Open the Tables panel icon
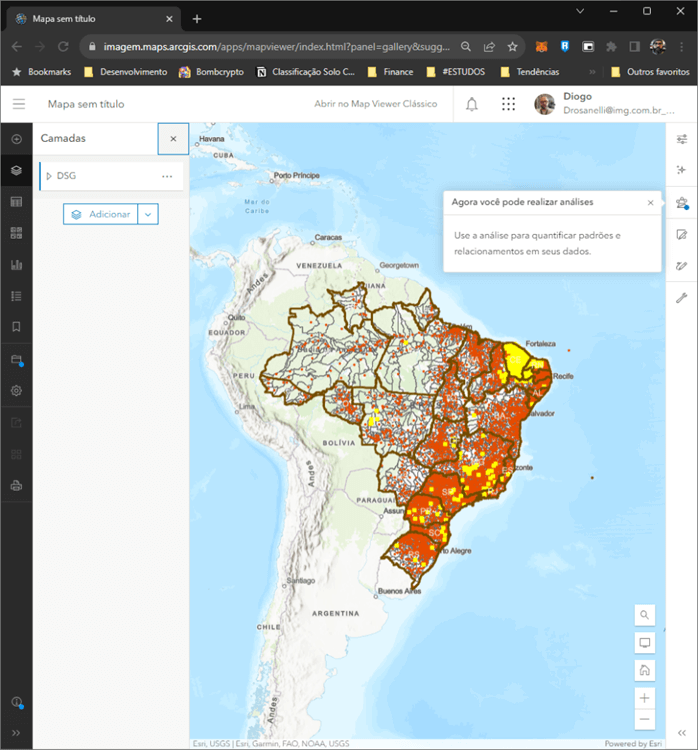Screen dimensions: 698x750 pyautogui.click(x=16, y=201)
